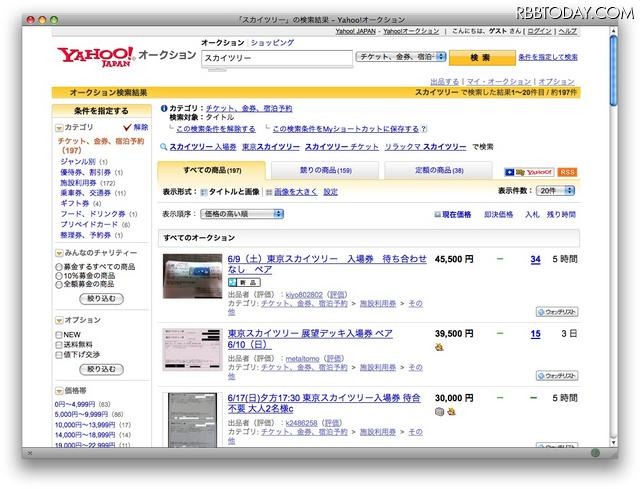This screenshot has width=640, height=489.
Task: Open 展望デッキ入場券 listing thumbnail
Action: click(x=192, y=349)
